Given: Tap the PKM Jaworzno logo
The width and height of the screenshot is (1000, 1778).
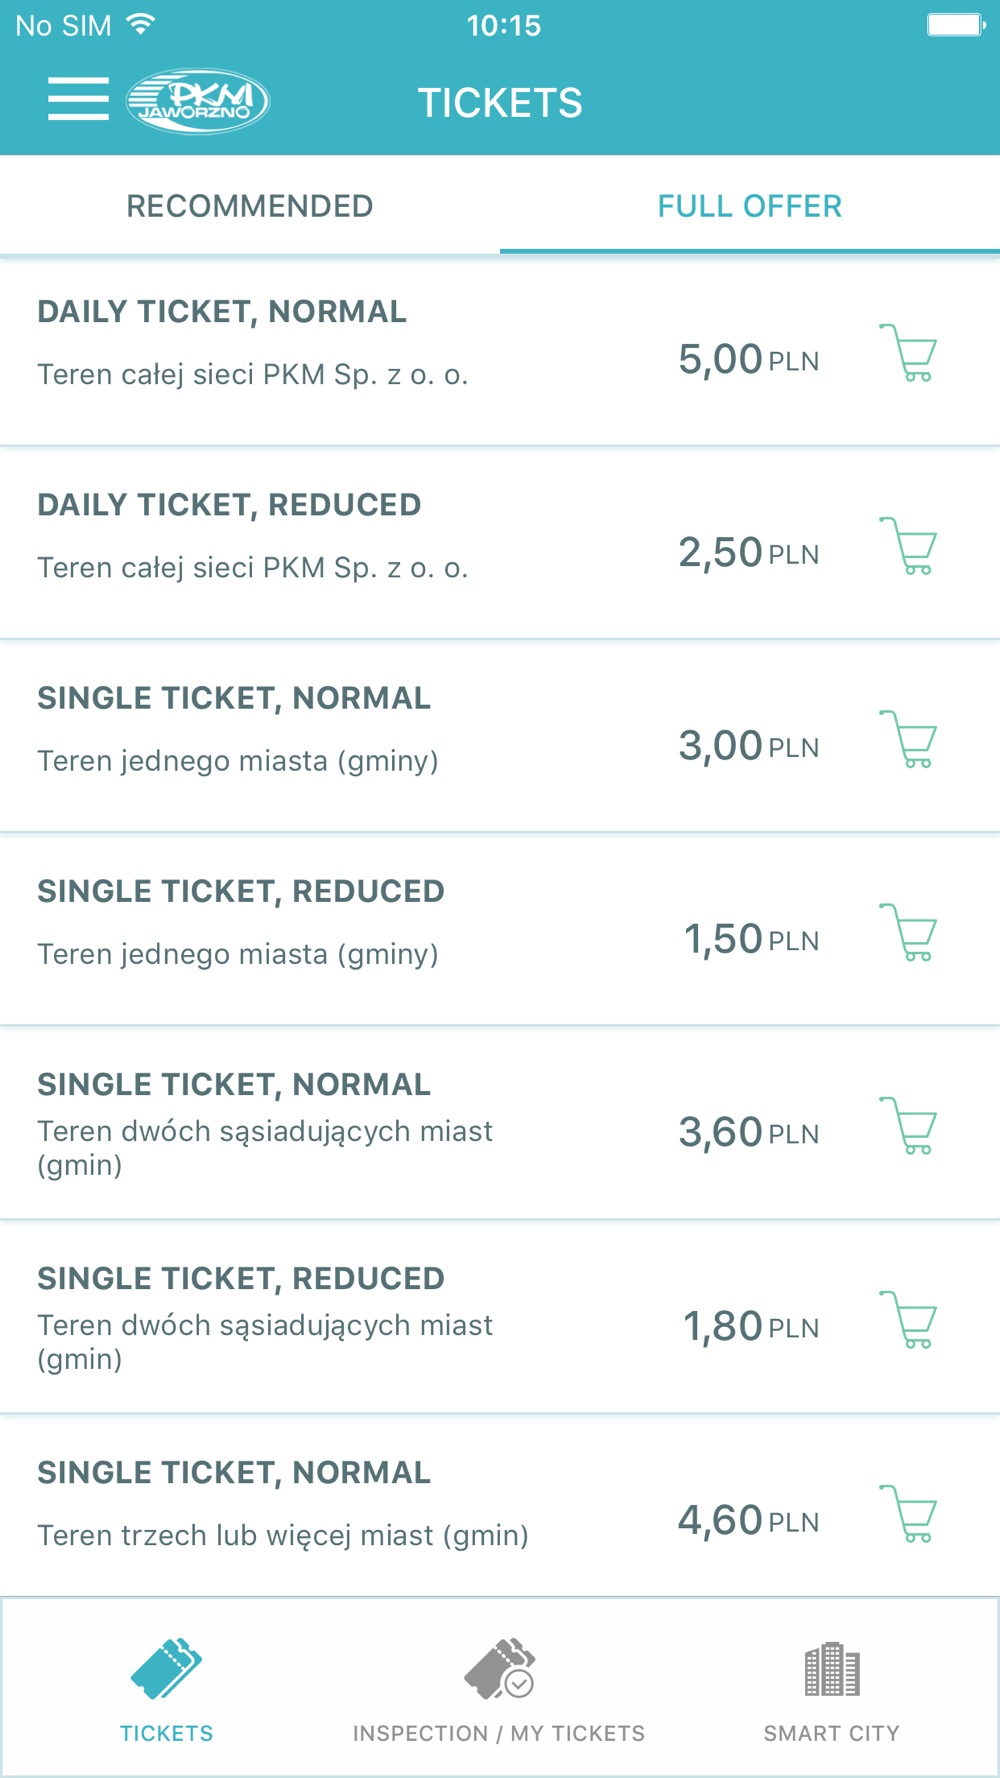Looking at the screenshot, I should tap(197, 101).
